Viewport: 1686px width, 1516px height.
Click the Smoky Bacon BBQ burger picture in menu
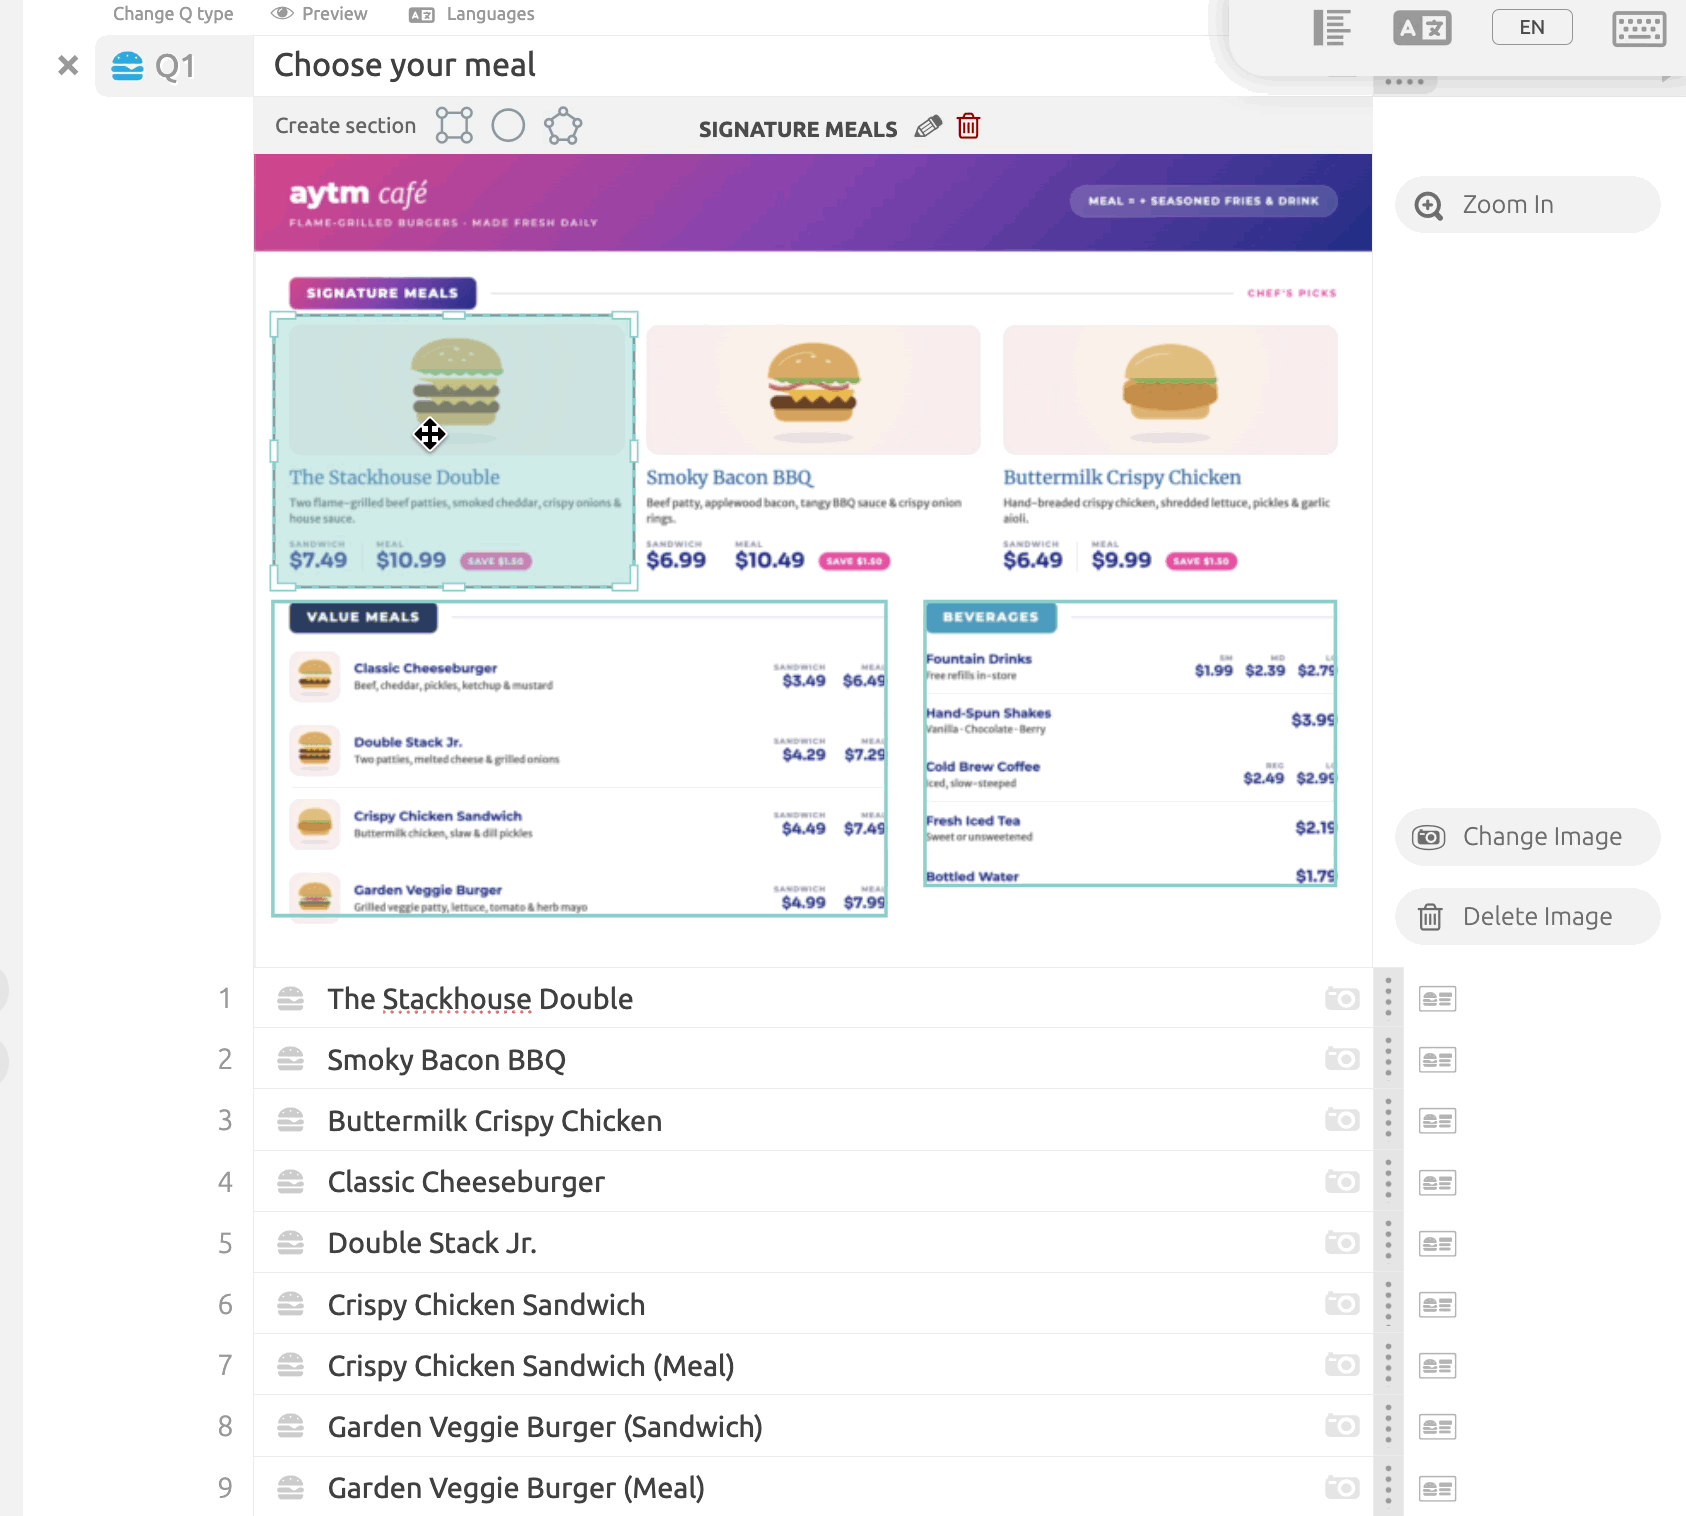pos(813,390)
